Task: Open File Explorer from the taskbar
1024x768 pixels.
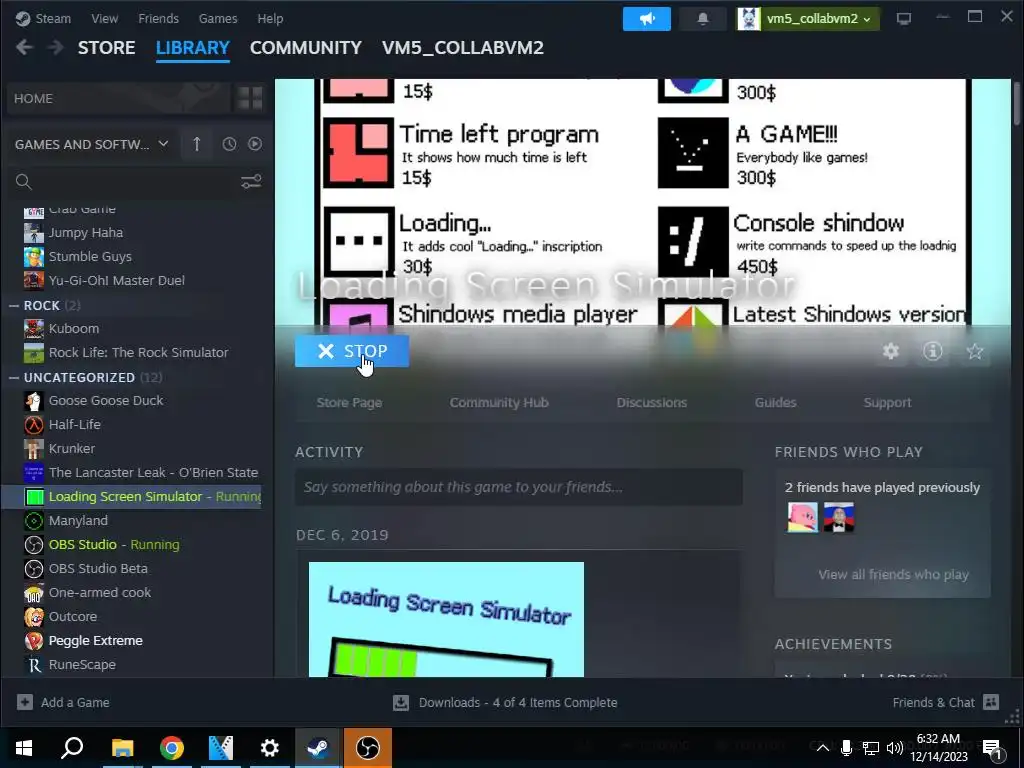Action: (122, 748)
